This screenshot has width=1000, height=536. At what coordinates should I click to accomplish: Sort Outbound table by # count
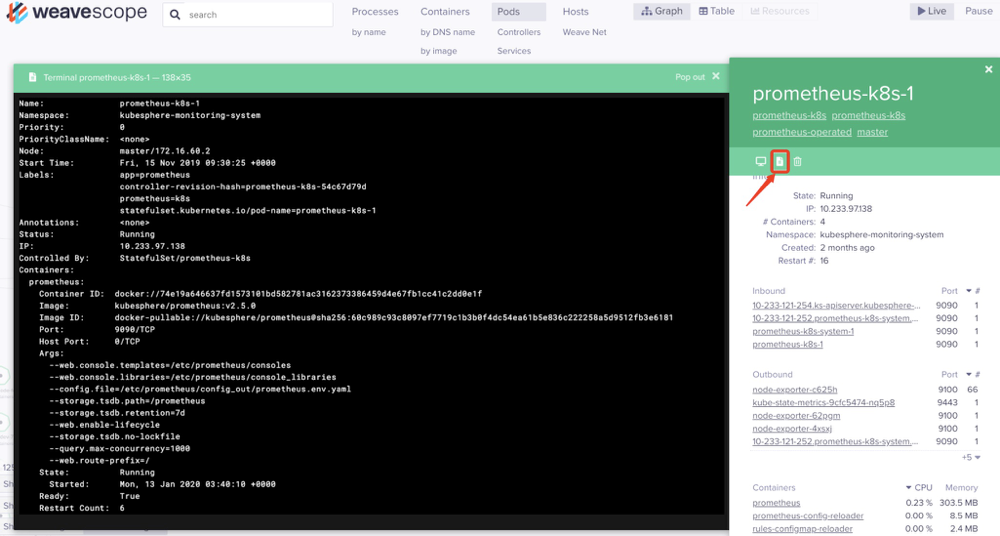point(977,375)
